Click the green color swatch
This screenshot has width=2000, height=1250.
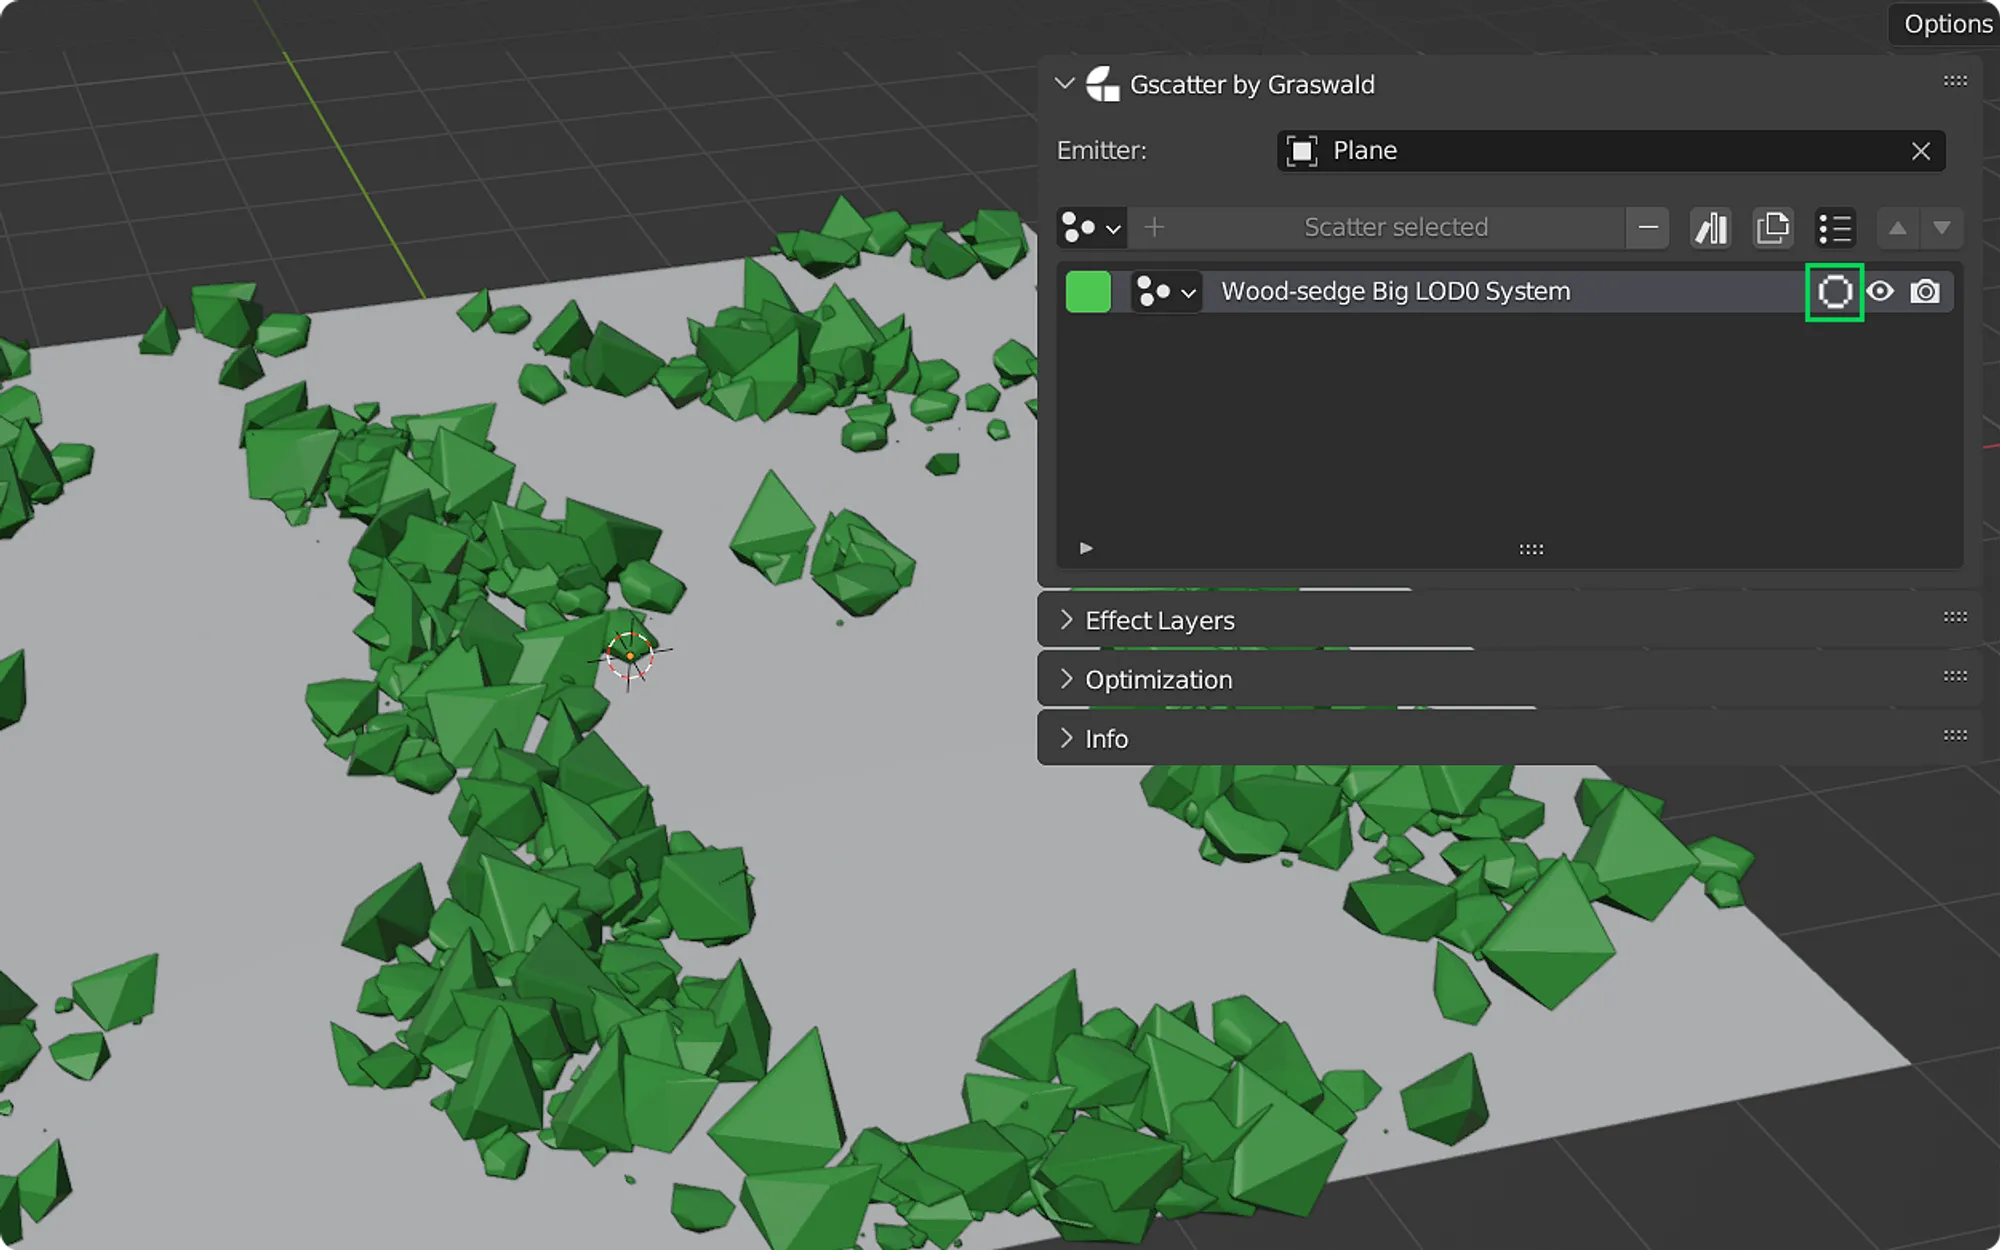(x=1088, y=292)
